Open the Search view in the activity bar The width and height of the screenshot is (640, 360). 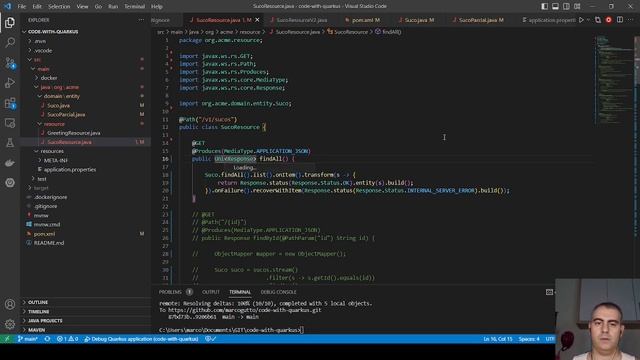coord(10,42)
